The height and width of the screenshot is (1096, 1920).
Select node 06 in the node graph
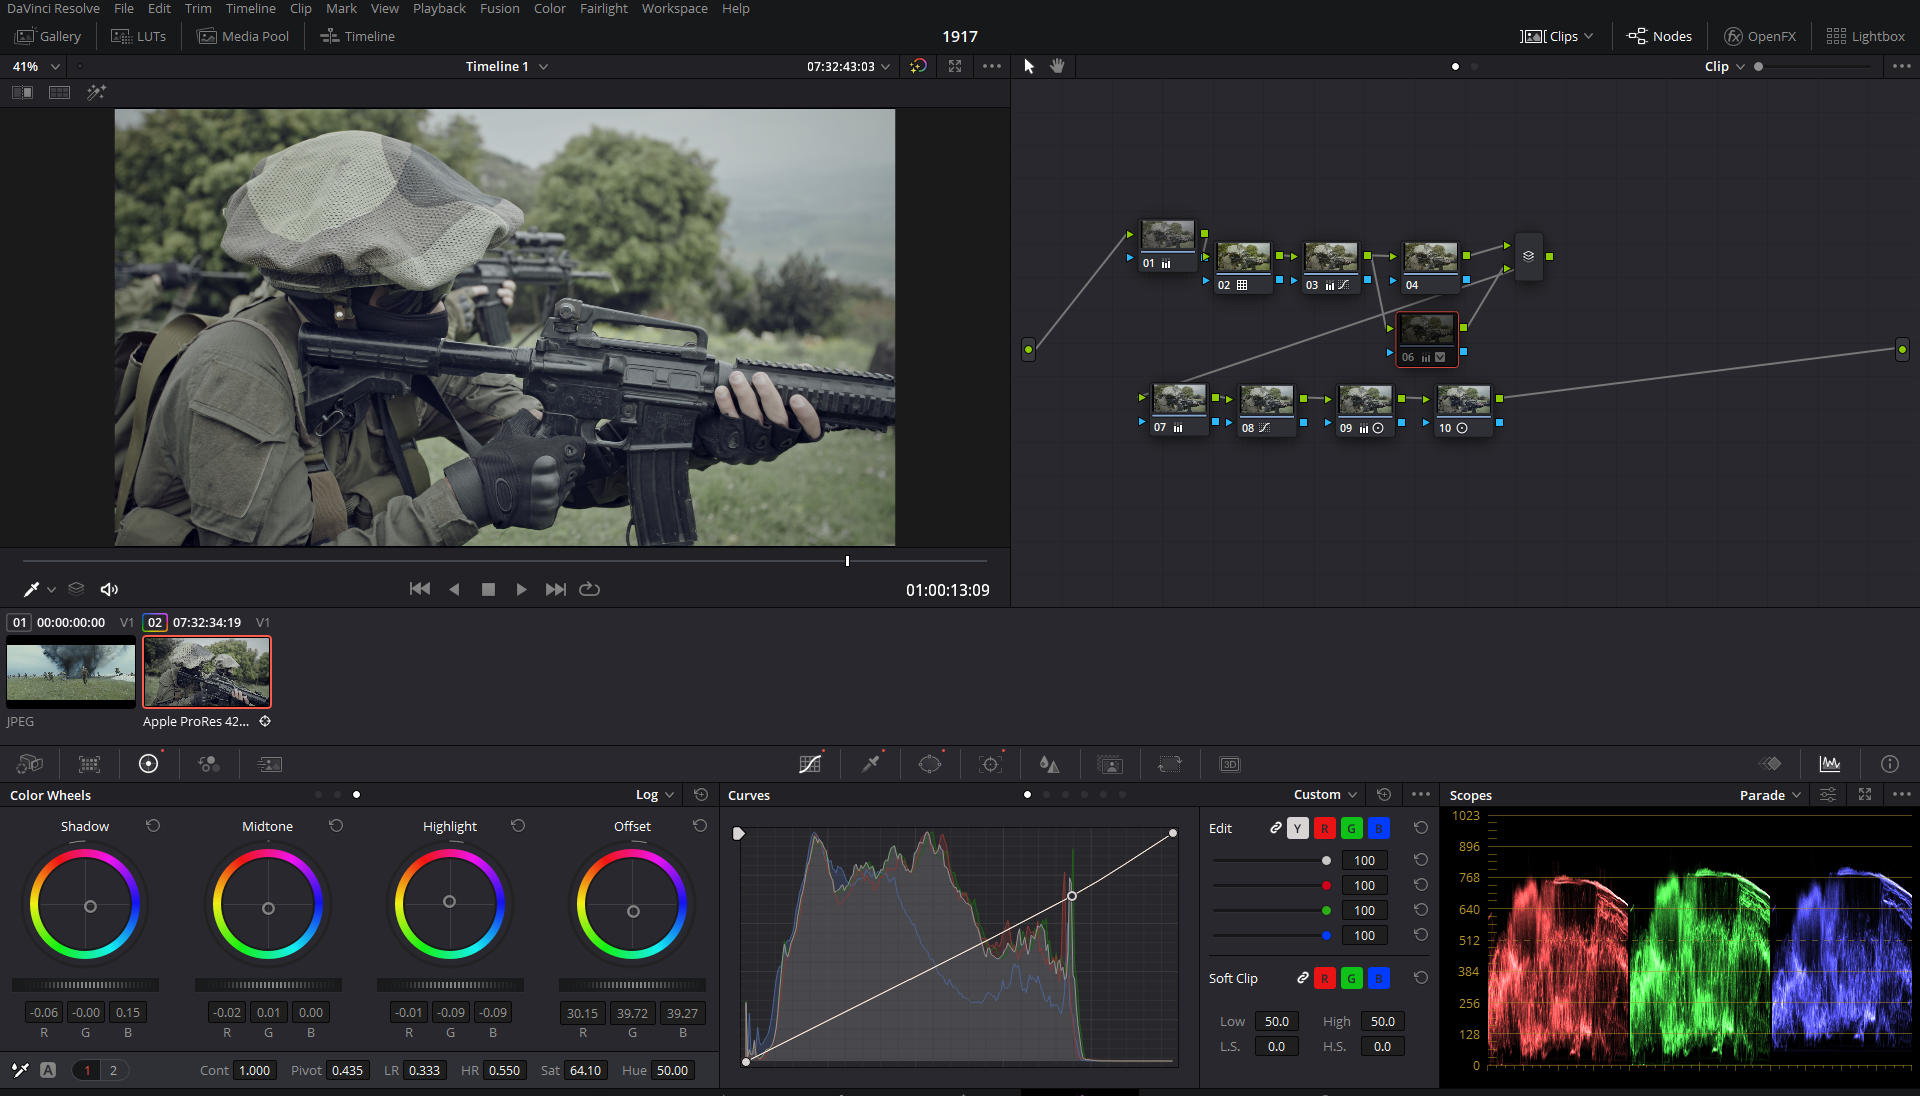pos(1427,338)
